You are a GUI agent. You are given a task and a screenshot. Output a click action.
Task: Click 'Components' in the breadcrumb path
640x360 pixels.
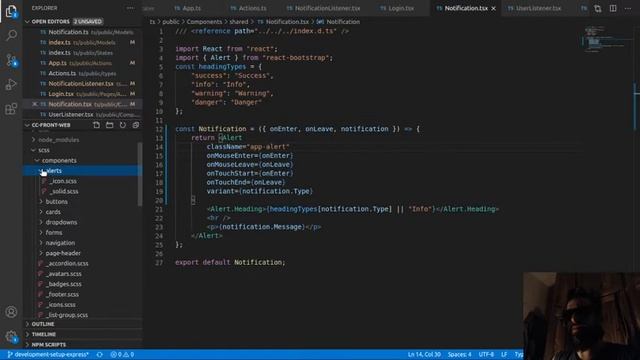pyautogui.click(x=204, y=22)
